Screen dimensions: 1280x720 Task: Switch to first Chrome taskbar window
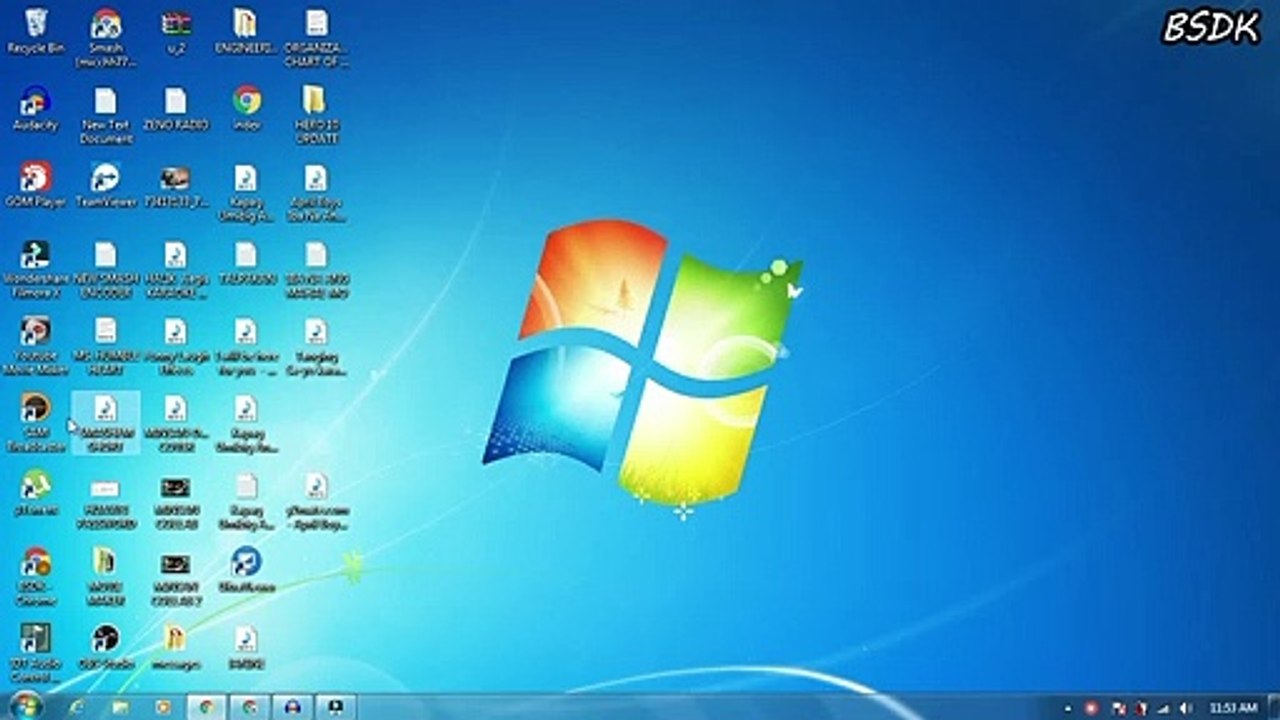206,707
